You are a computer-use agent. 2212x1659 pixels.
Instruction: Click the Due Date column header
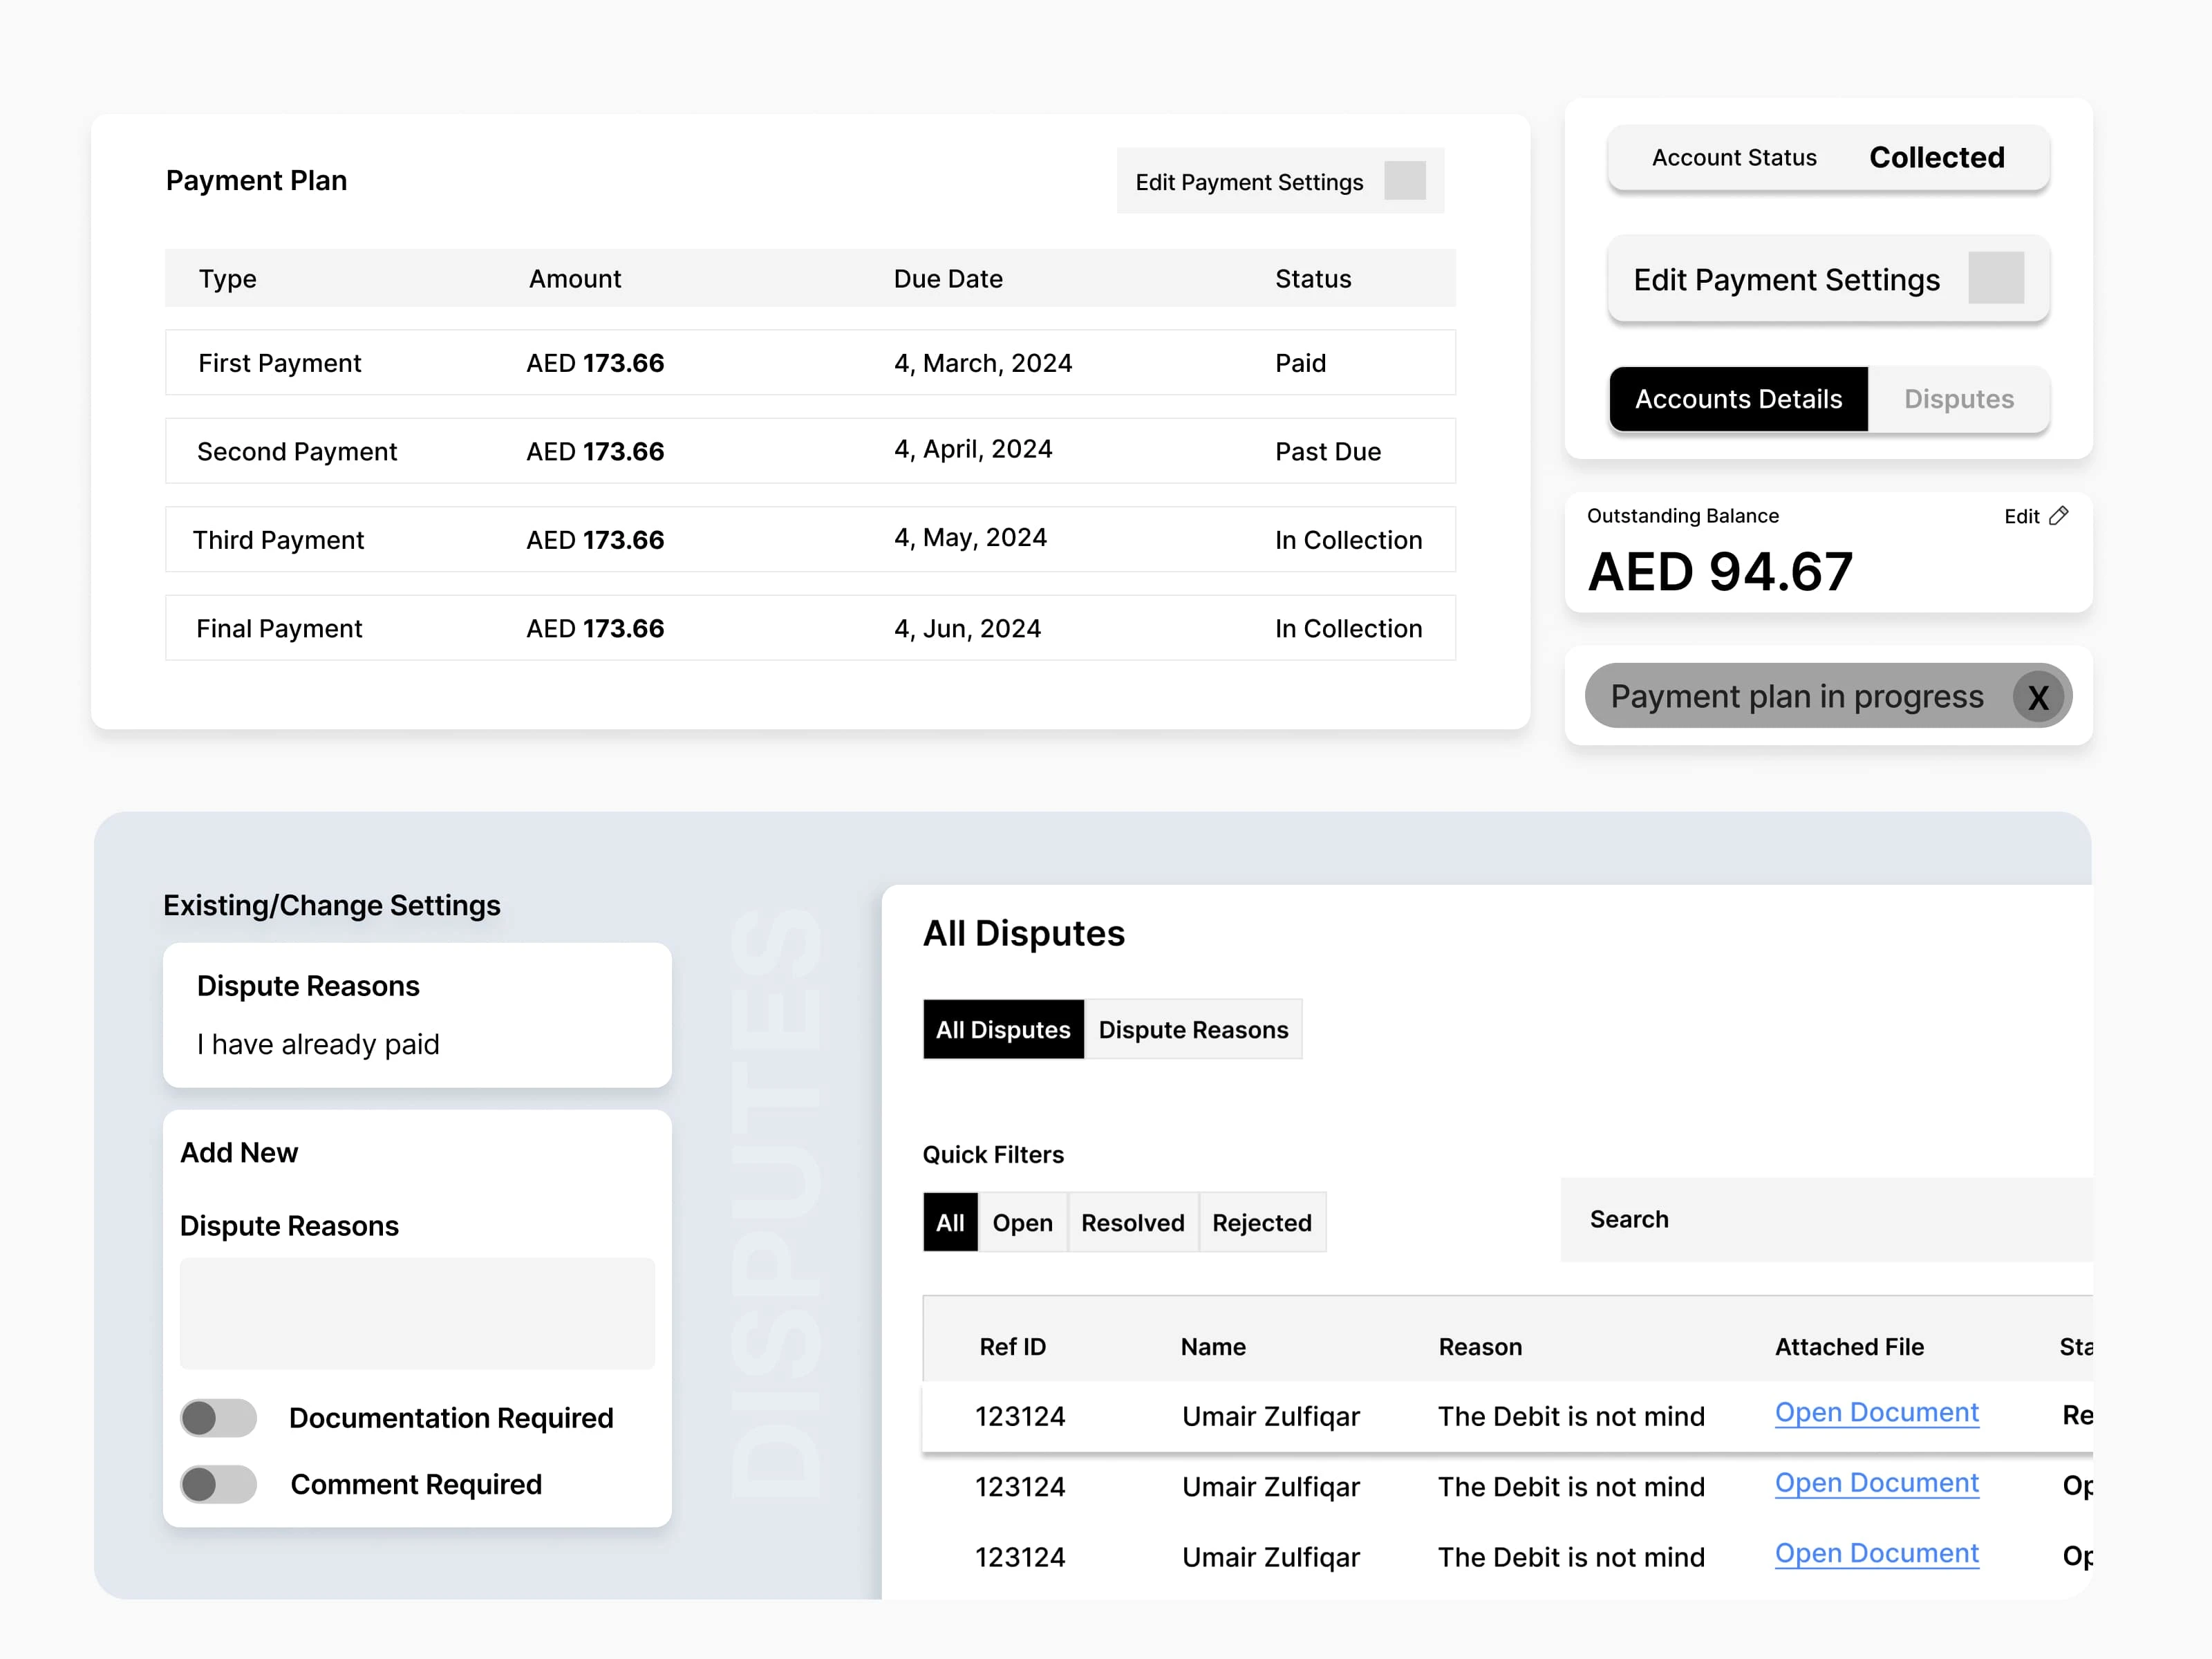point(948,279)
